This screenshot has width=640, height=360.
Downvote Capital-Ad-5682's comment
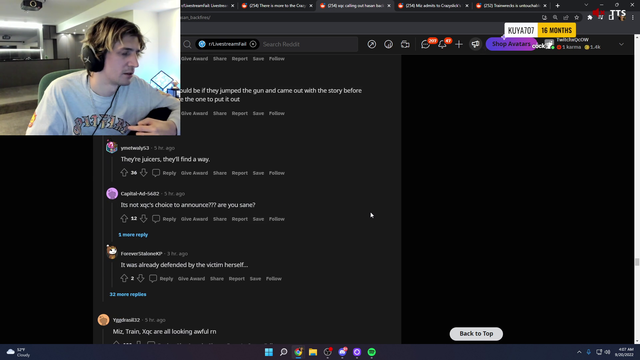click(143, 219)
